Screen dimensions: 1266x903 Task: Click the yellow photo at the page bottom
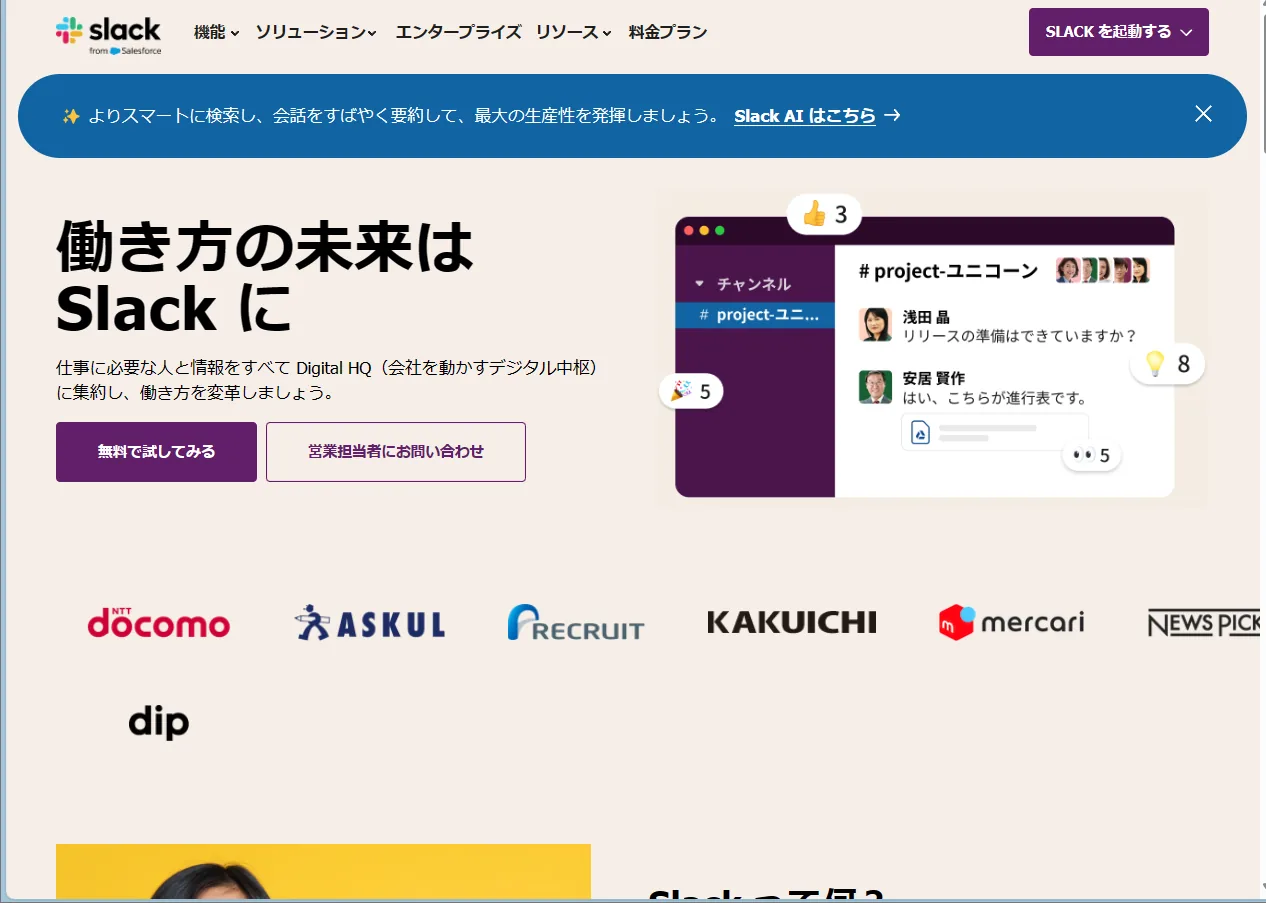click(x=323, y=872)
